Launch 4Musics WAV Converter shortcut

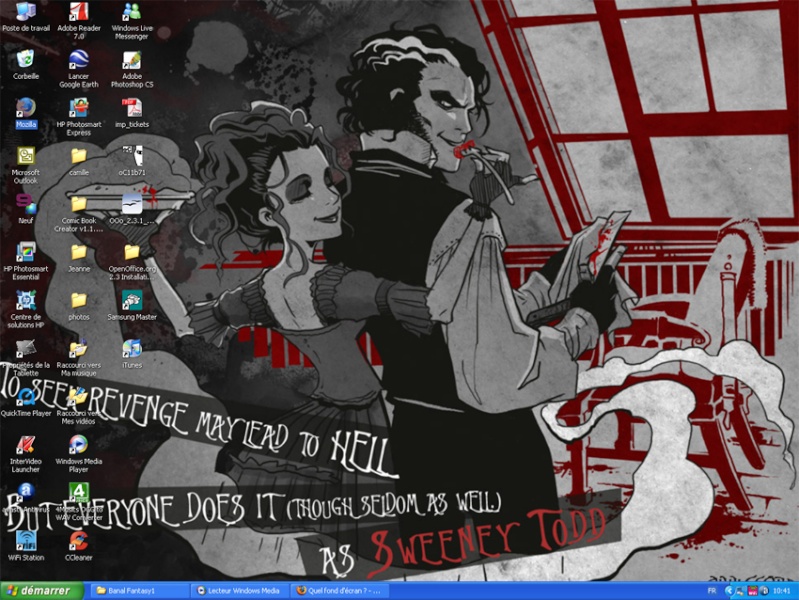[78, 502]
